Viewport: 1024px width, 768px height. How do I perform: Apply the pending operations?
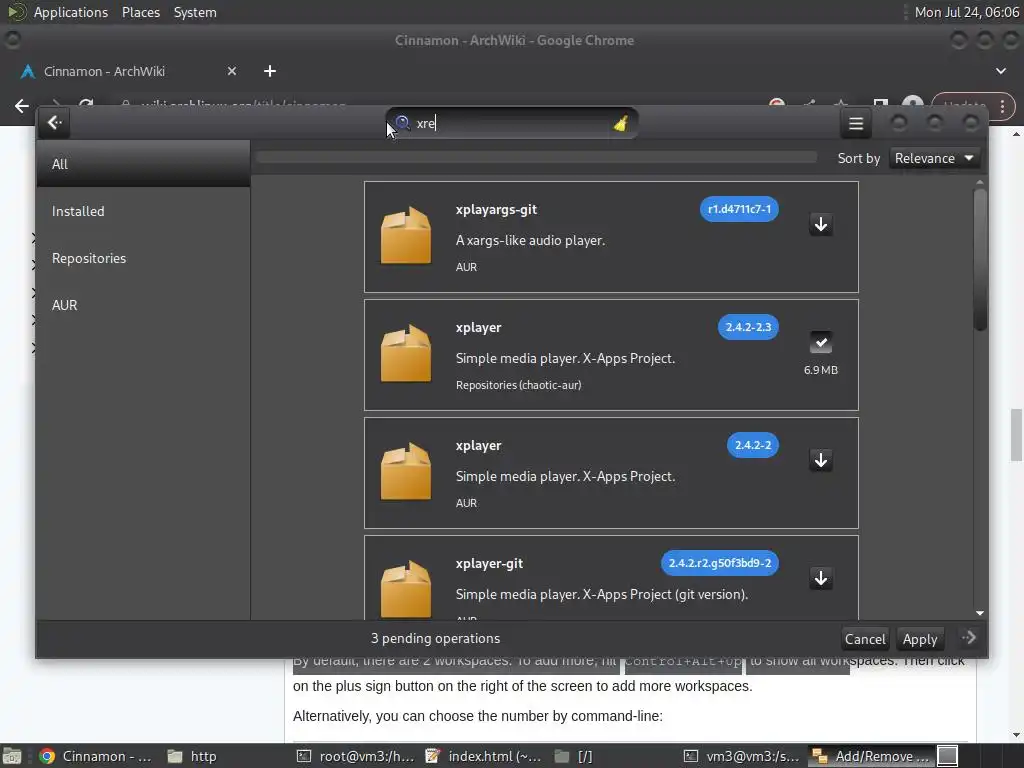click(920, 639)
